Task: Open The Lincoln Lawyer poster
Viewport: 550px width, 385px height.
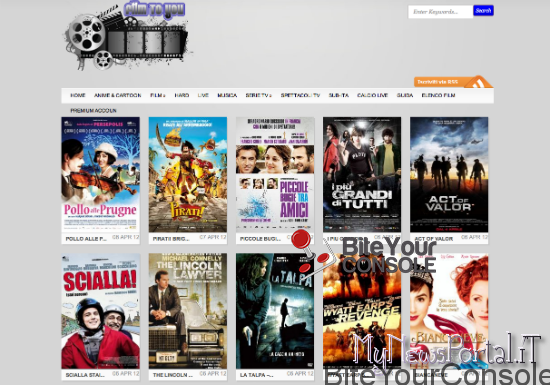Action: [188, 311]
